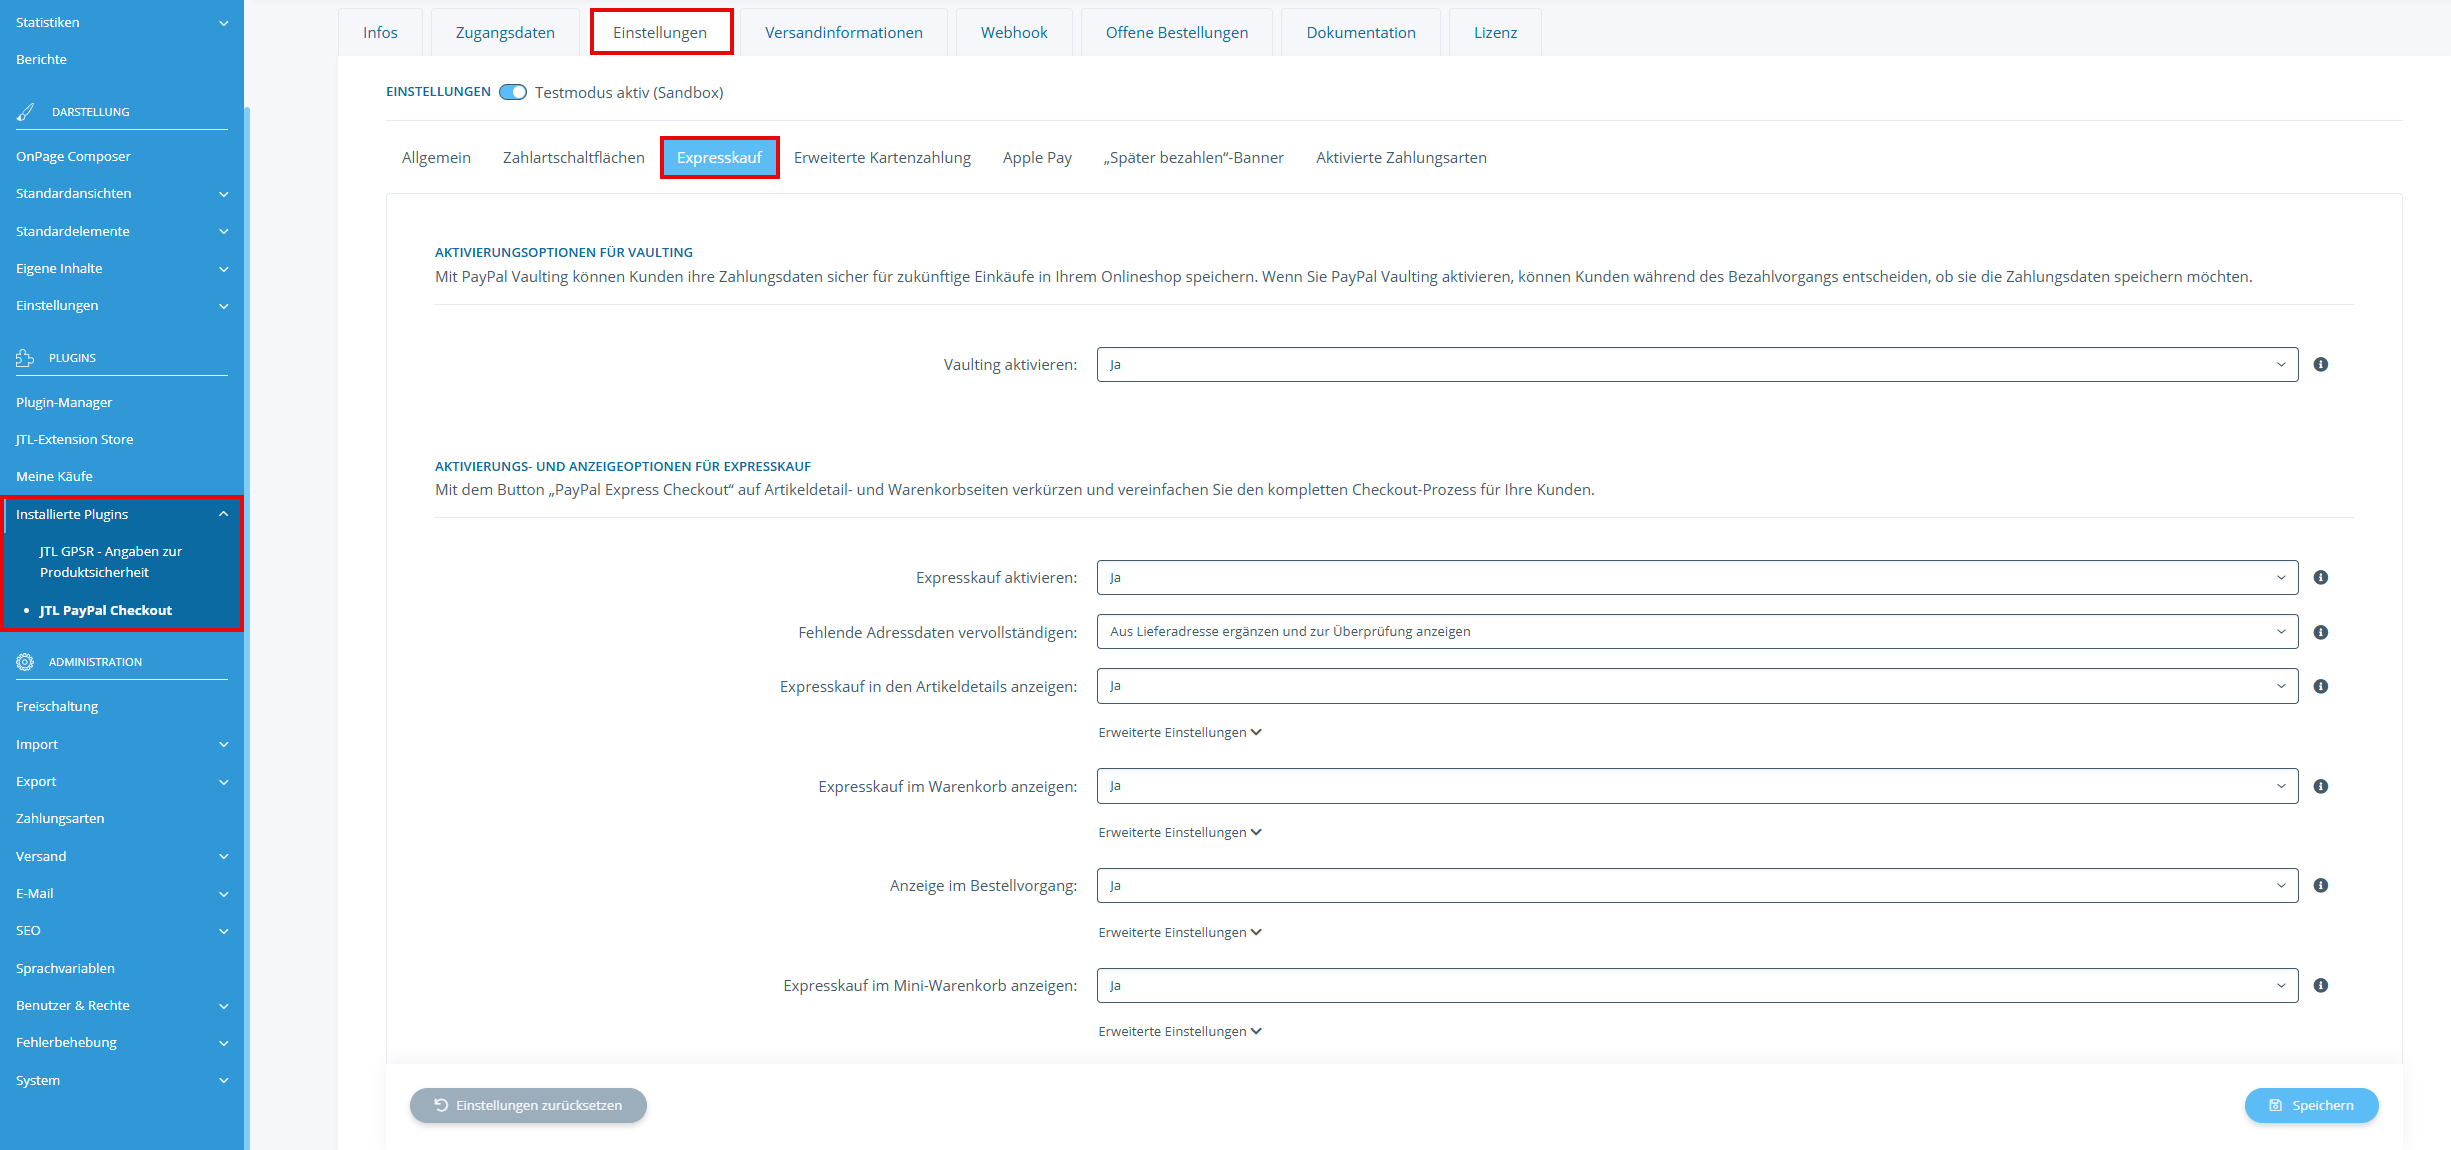Expand Erweiterte Einstellungen under Mini-Warenkorb anzeigen
This screenshot has width=2451, height=1150.
(1179, 1032)
